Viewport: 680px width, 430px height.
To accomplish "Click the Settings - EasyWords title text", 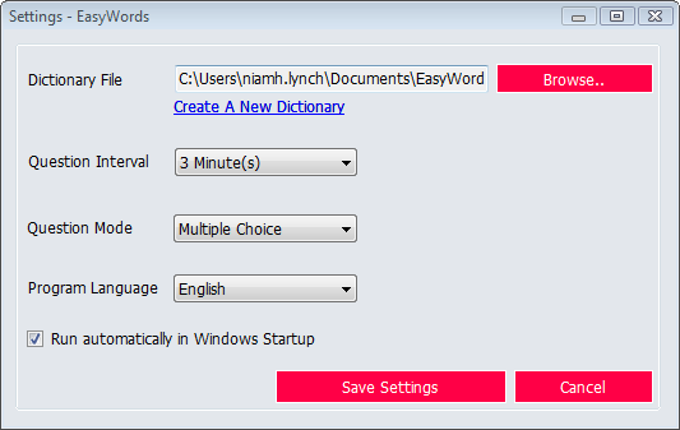I will [79, 17].
